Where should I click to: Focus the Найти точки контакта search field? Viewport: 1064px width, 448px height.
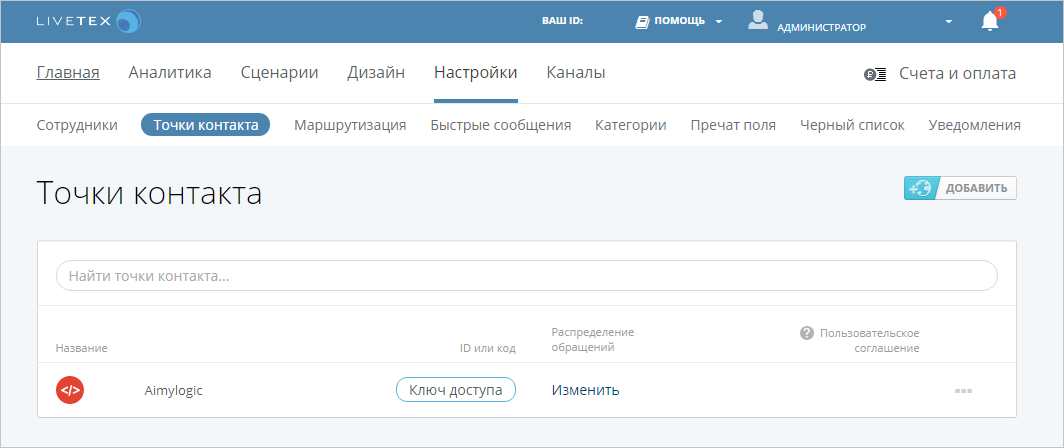(526, 276)
